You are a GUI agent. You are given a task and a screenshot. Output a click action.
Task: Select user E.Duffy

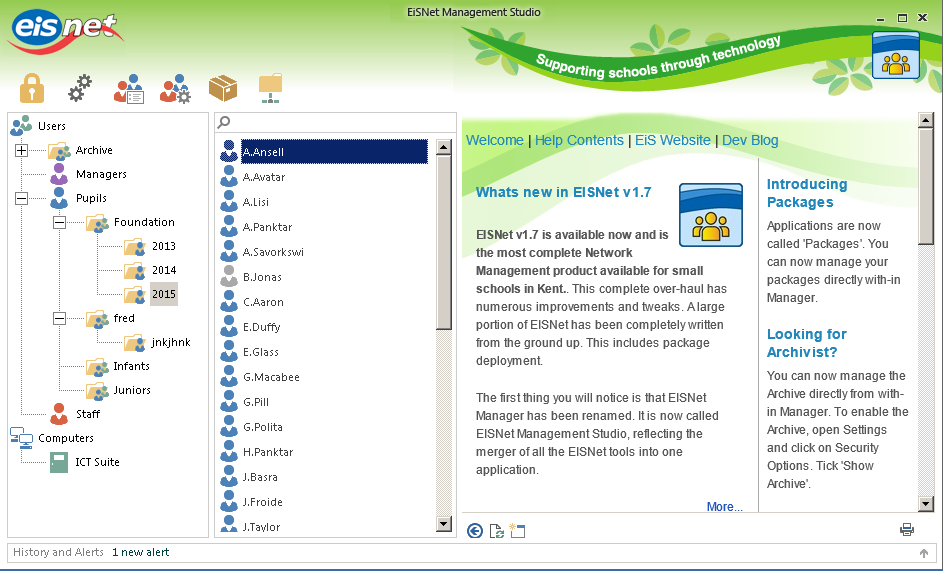coord(262,327)
